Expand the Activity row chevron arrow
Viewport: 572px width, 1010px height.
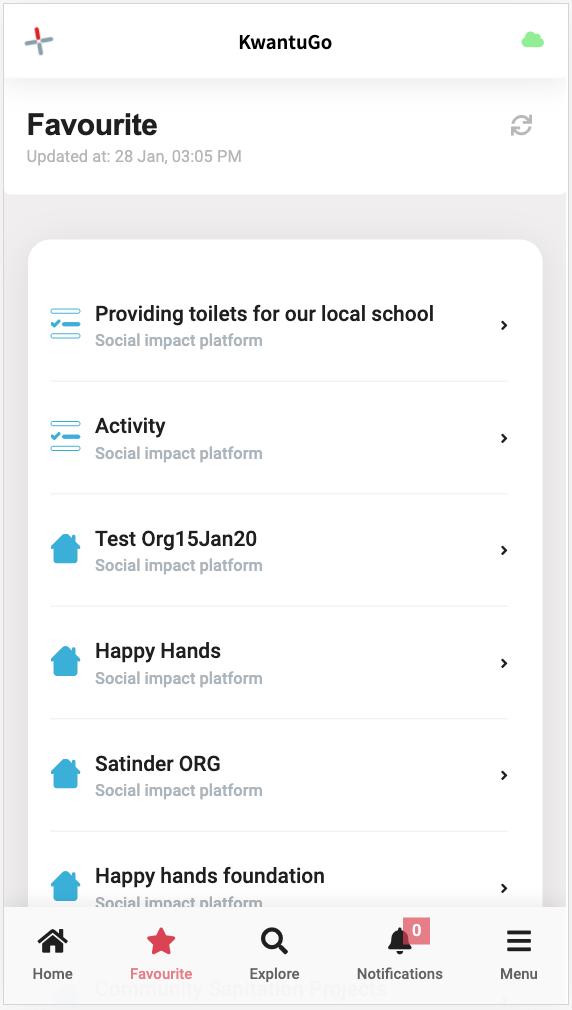(x=504, y=438)
